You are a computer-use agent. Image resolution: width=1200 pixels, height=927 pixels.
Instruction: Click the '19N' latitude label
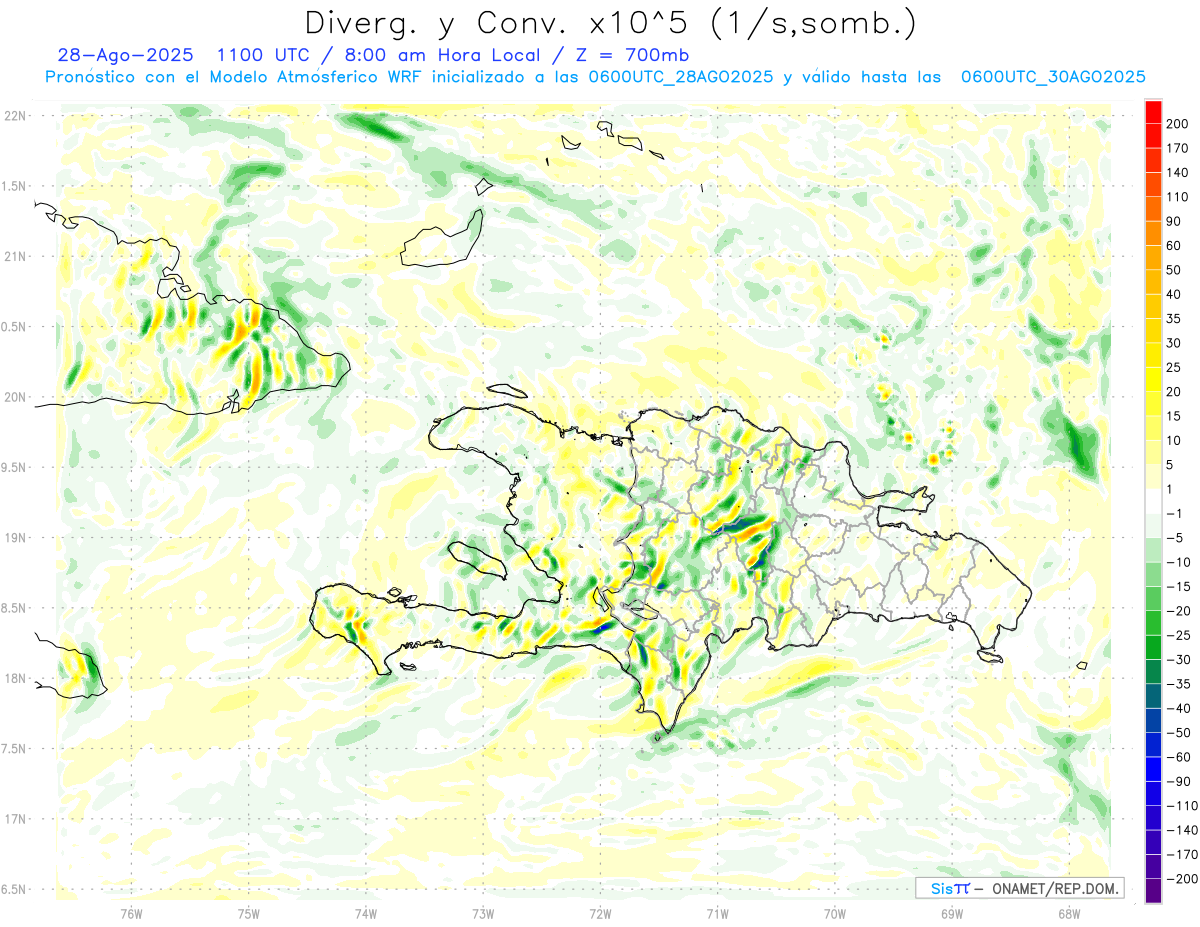point(15,538)
